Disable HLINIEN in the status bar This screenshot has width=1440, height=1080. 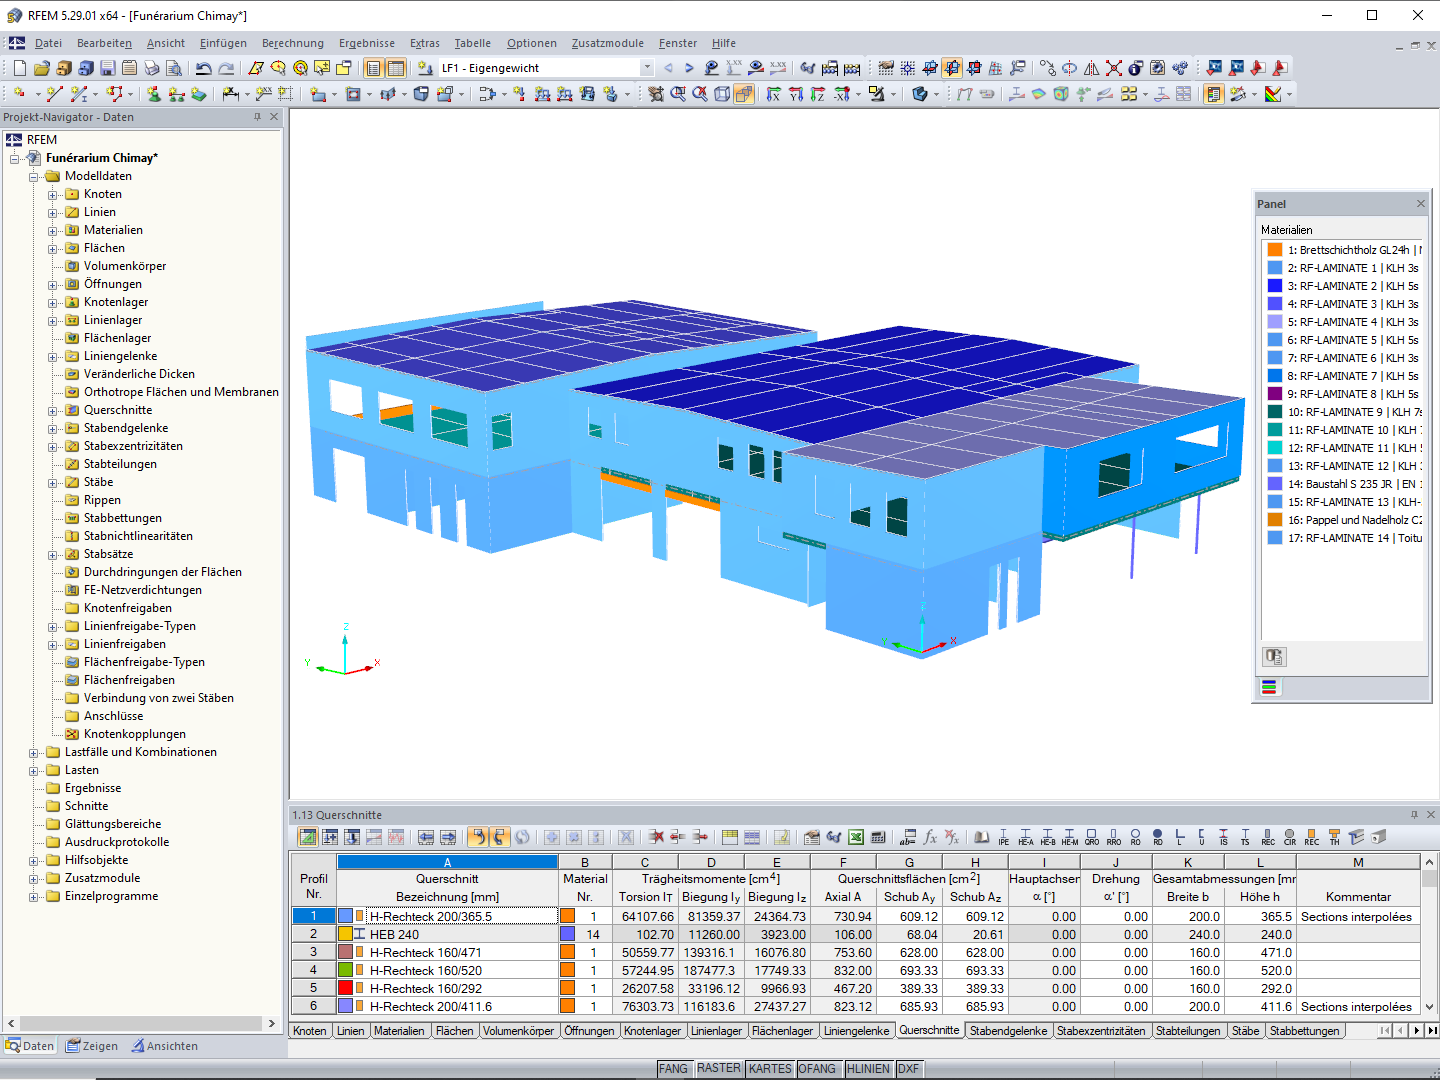[868, 1068]
